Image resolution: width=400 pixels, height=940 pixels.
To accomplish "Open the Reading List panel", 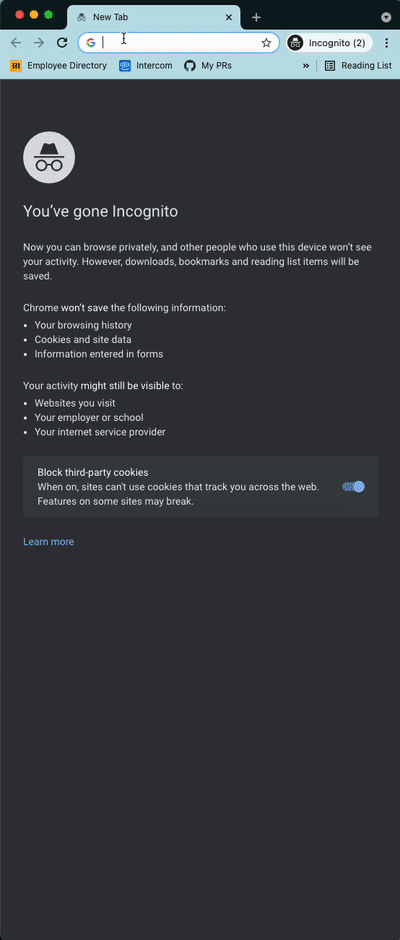I will point(358,66).
